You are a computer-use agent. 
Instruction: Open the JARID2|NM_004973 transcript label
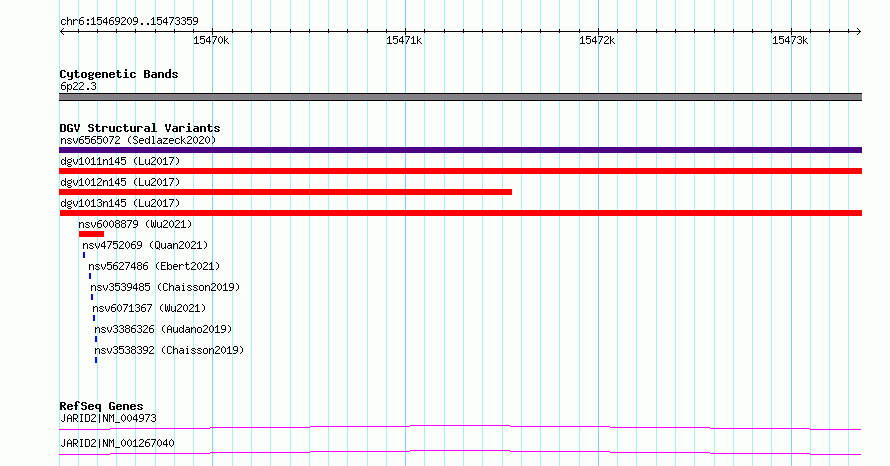(x=108, y=418)
